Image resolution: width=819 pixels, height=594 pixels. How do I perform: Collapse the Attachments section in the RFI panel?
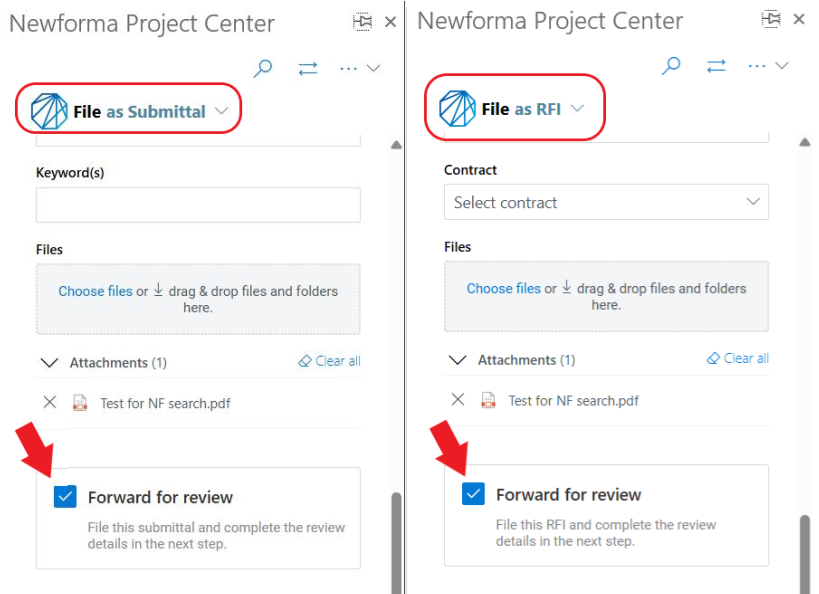[x=458, y=360]
